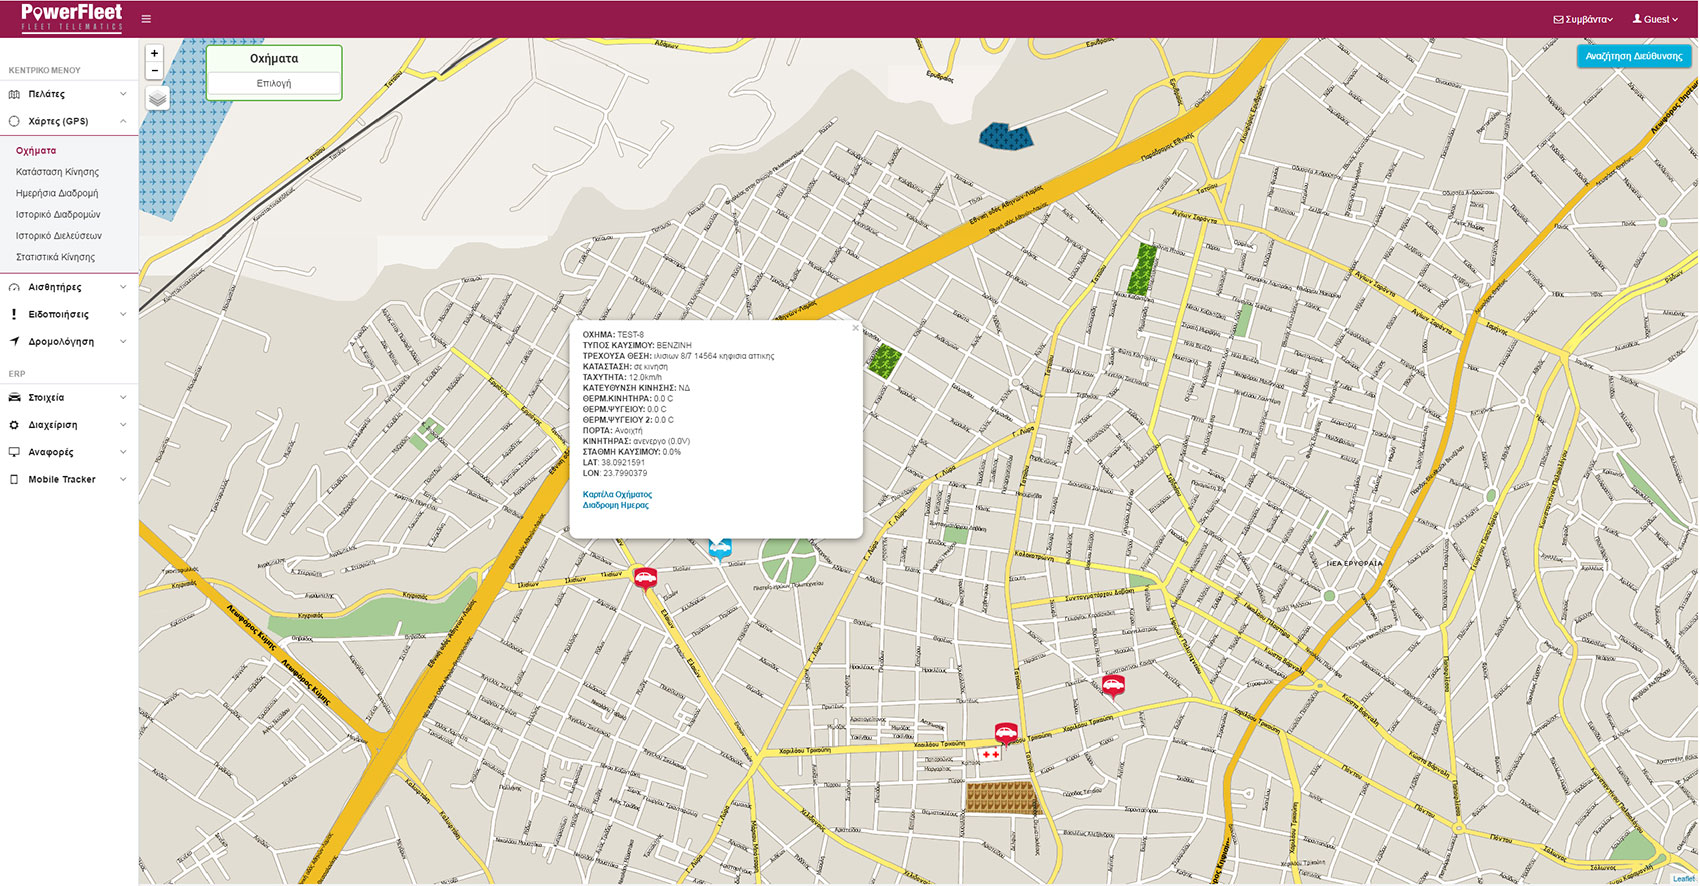
Task: Expand the Πελάτες menu
Action: pos(68,94)
